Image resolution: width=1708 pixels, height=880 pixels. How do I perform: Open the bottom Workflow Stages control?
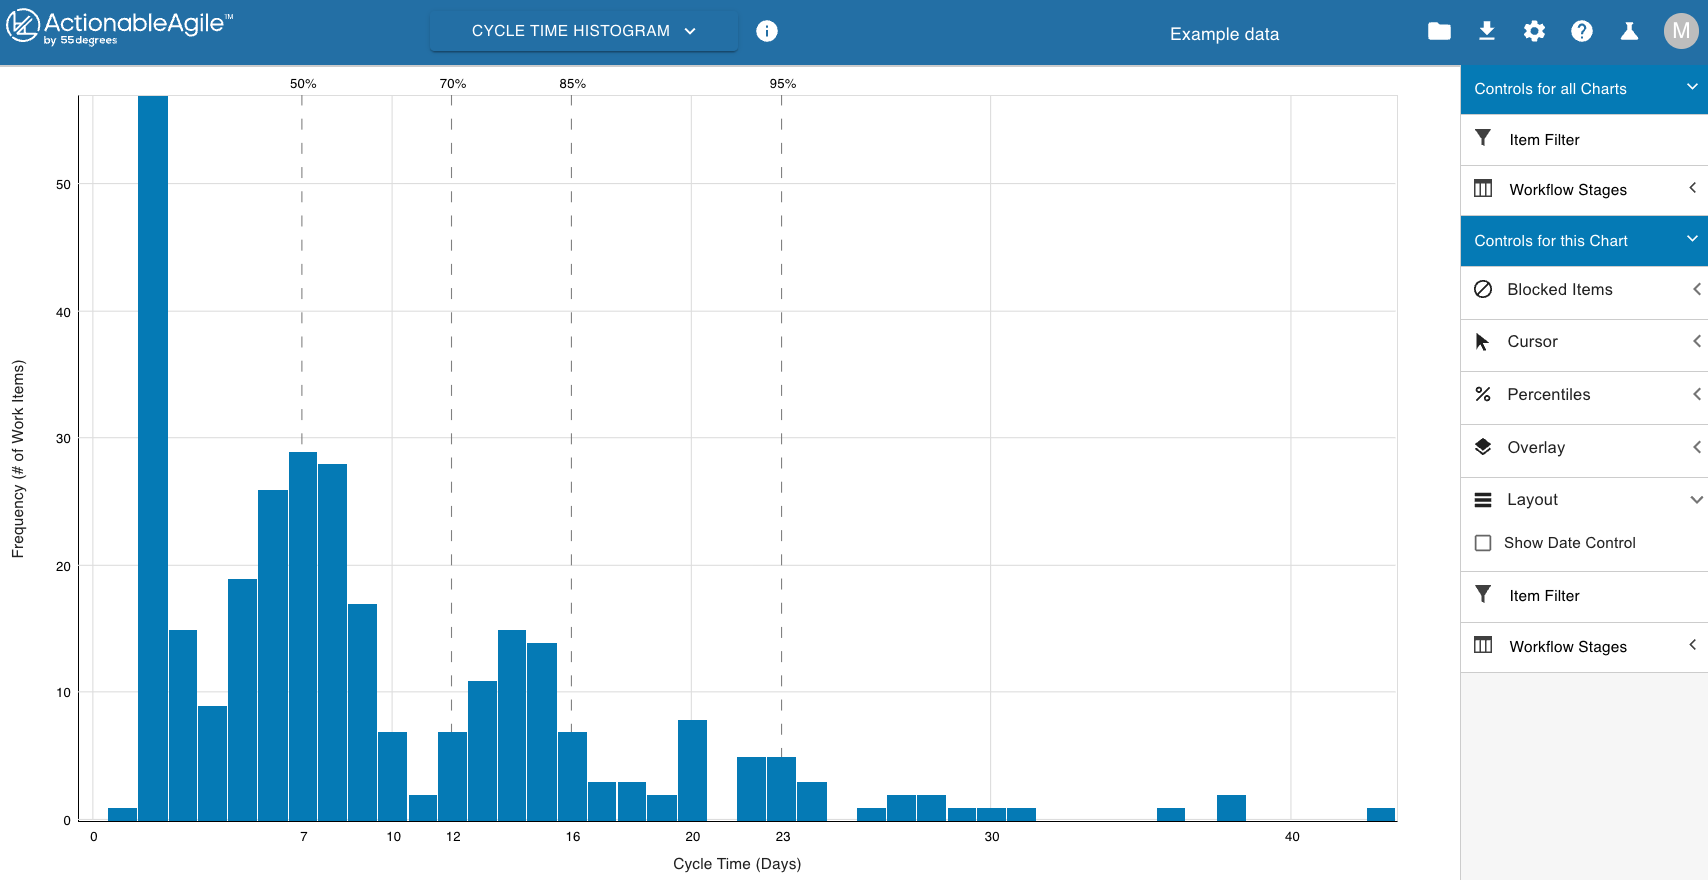[1584, 647]
